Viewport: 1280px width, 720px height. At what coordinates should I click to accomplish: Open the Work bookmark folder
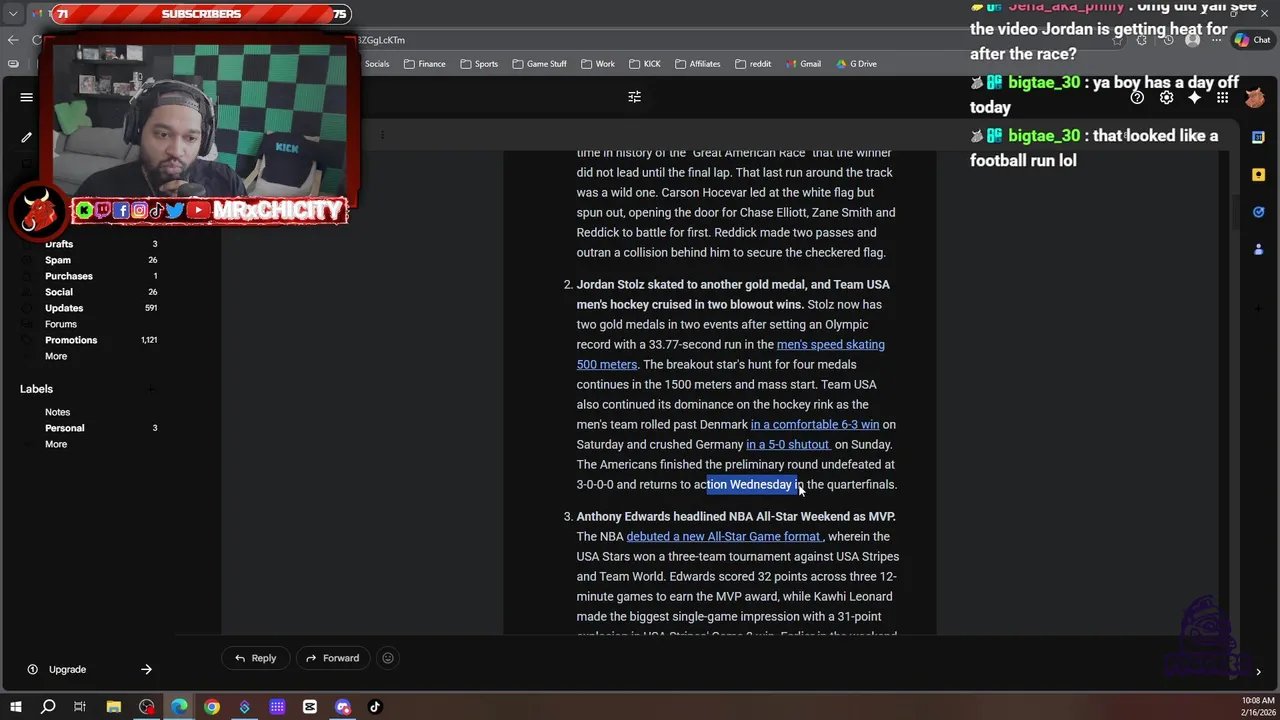click(598, 64)
